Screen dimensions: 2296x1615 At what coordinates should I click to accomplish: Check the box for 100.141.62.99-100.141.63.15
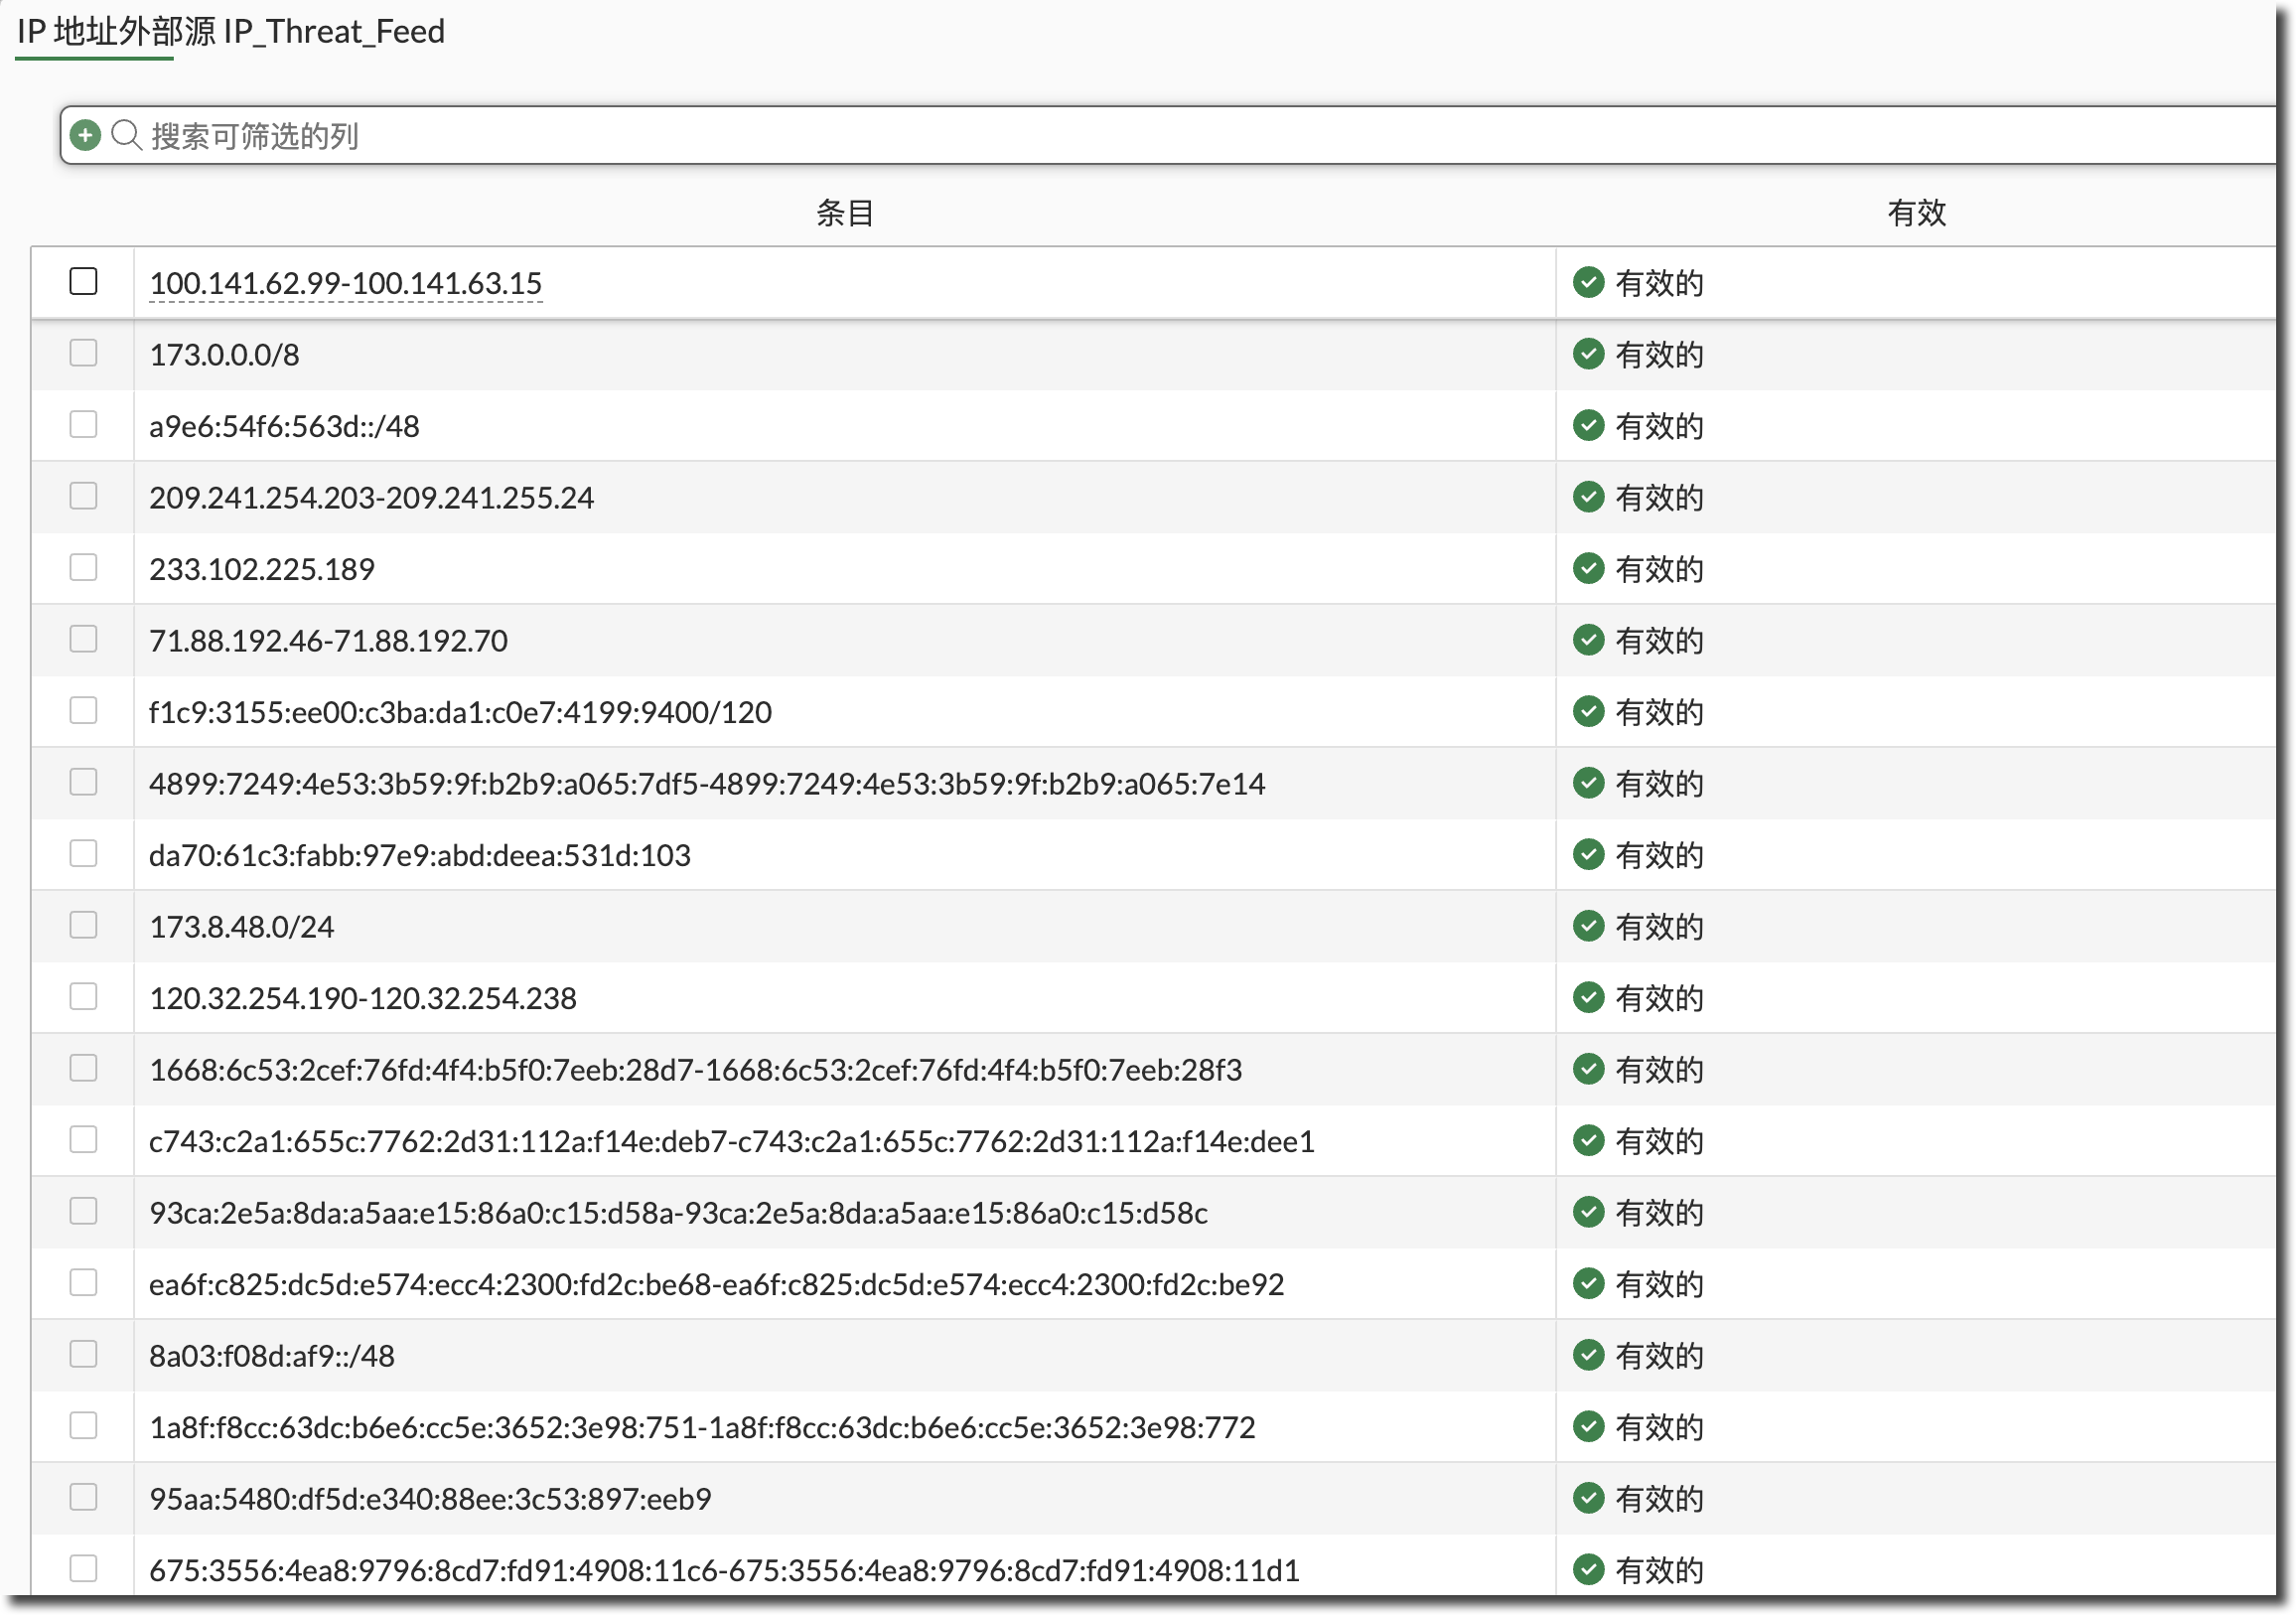coord(84,282)
